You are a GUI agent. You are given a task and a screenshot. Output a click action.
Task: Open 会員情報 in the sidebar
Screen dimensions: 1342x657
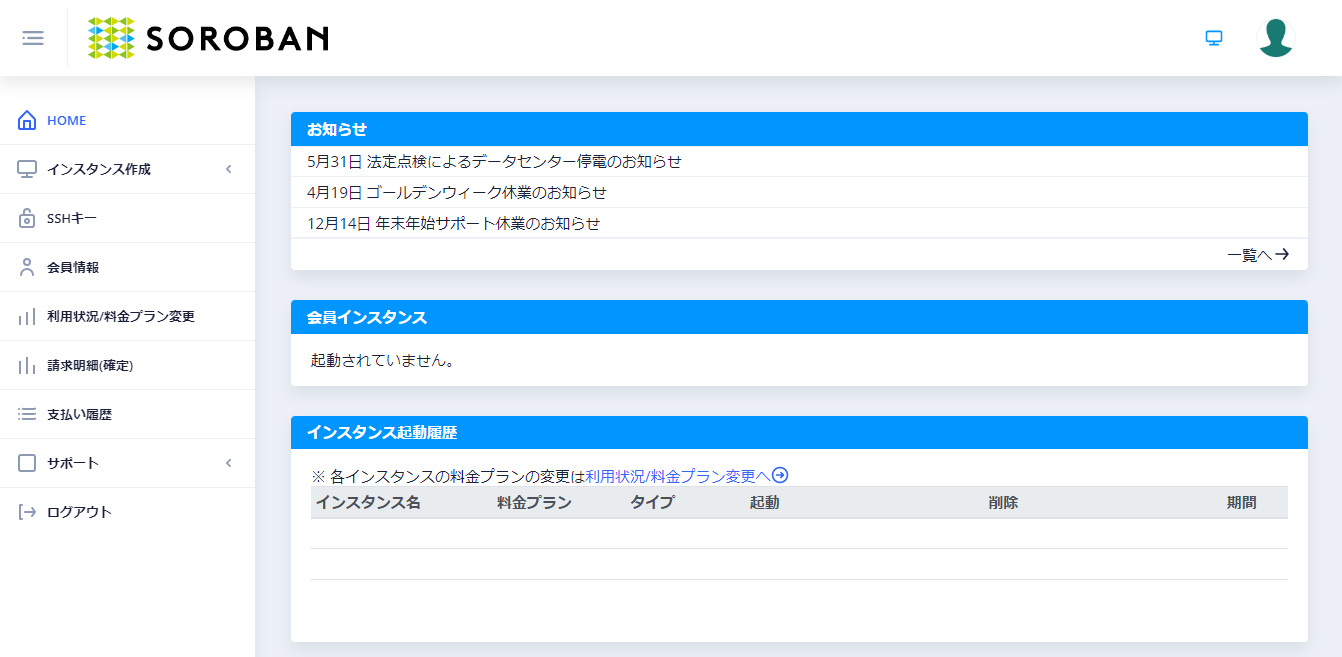pyautogui.click(x=127, y=267)
